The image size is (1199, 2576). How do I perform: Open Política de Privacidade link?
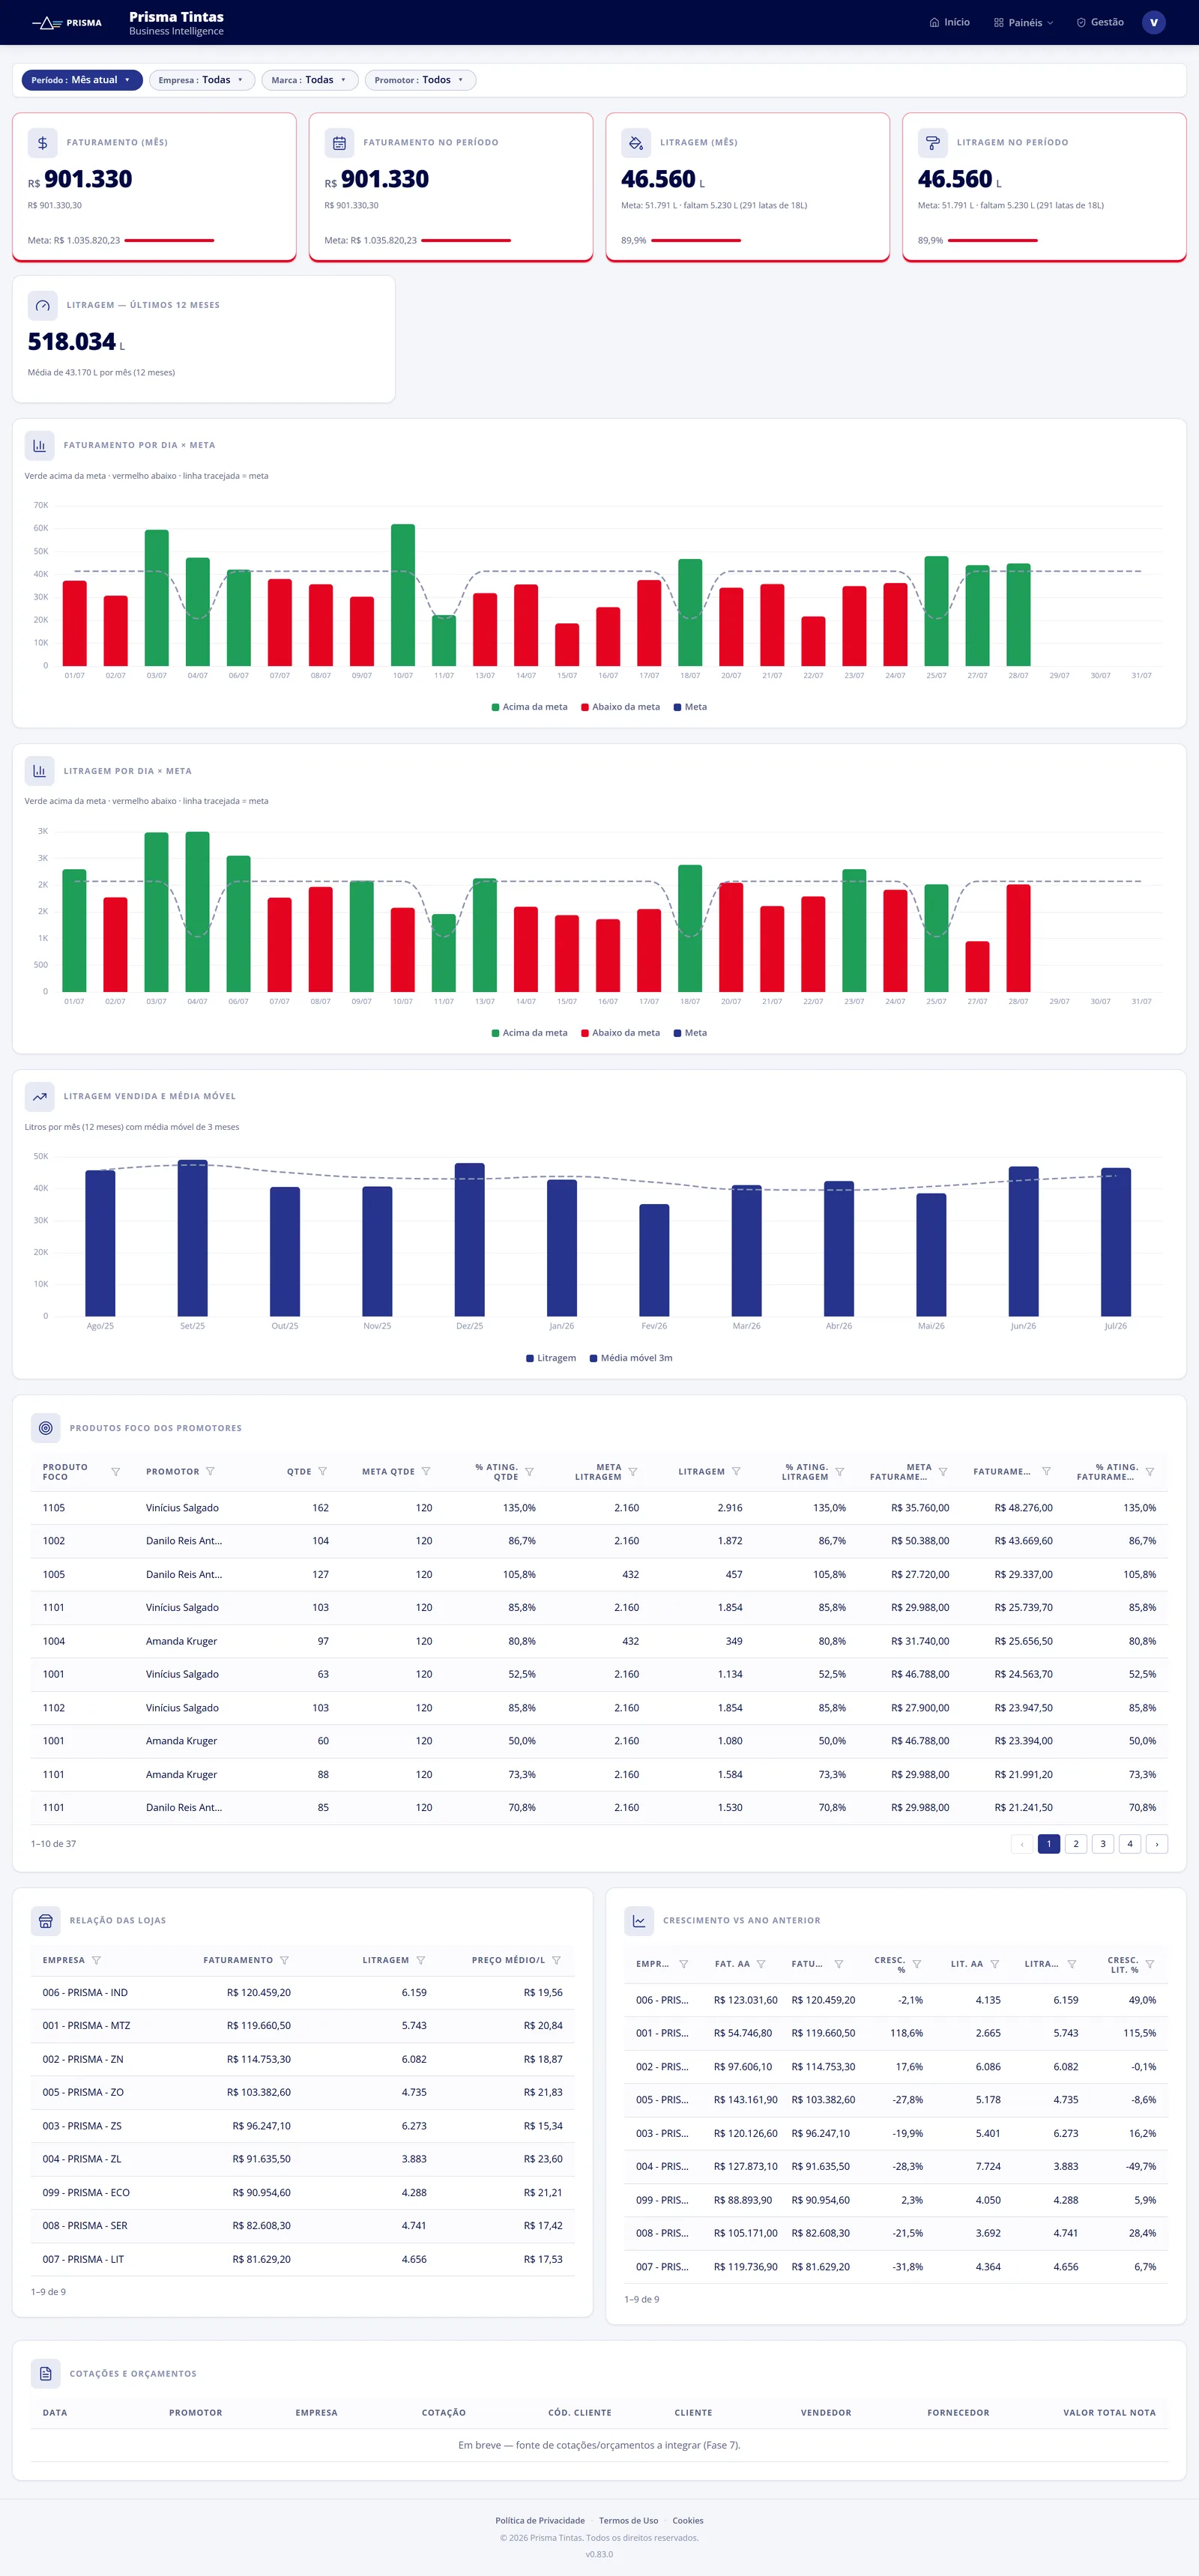(x=540, y=2521)
